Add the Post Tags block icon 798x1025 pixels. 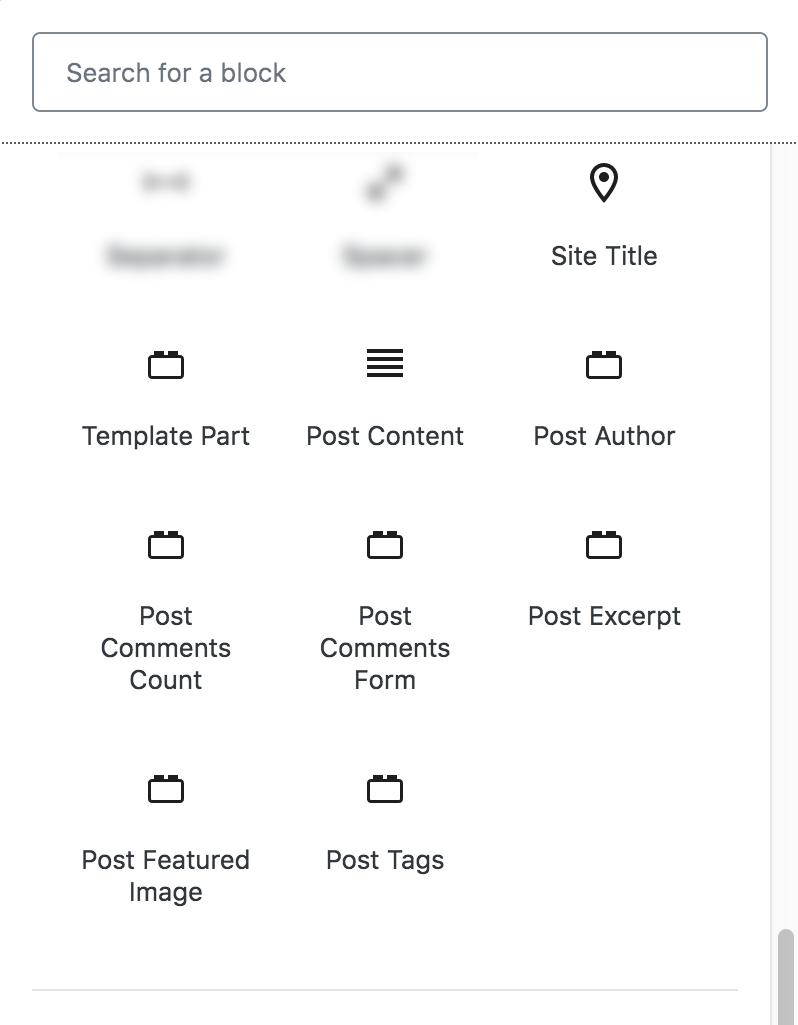385,789
